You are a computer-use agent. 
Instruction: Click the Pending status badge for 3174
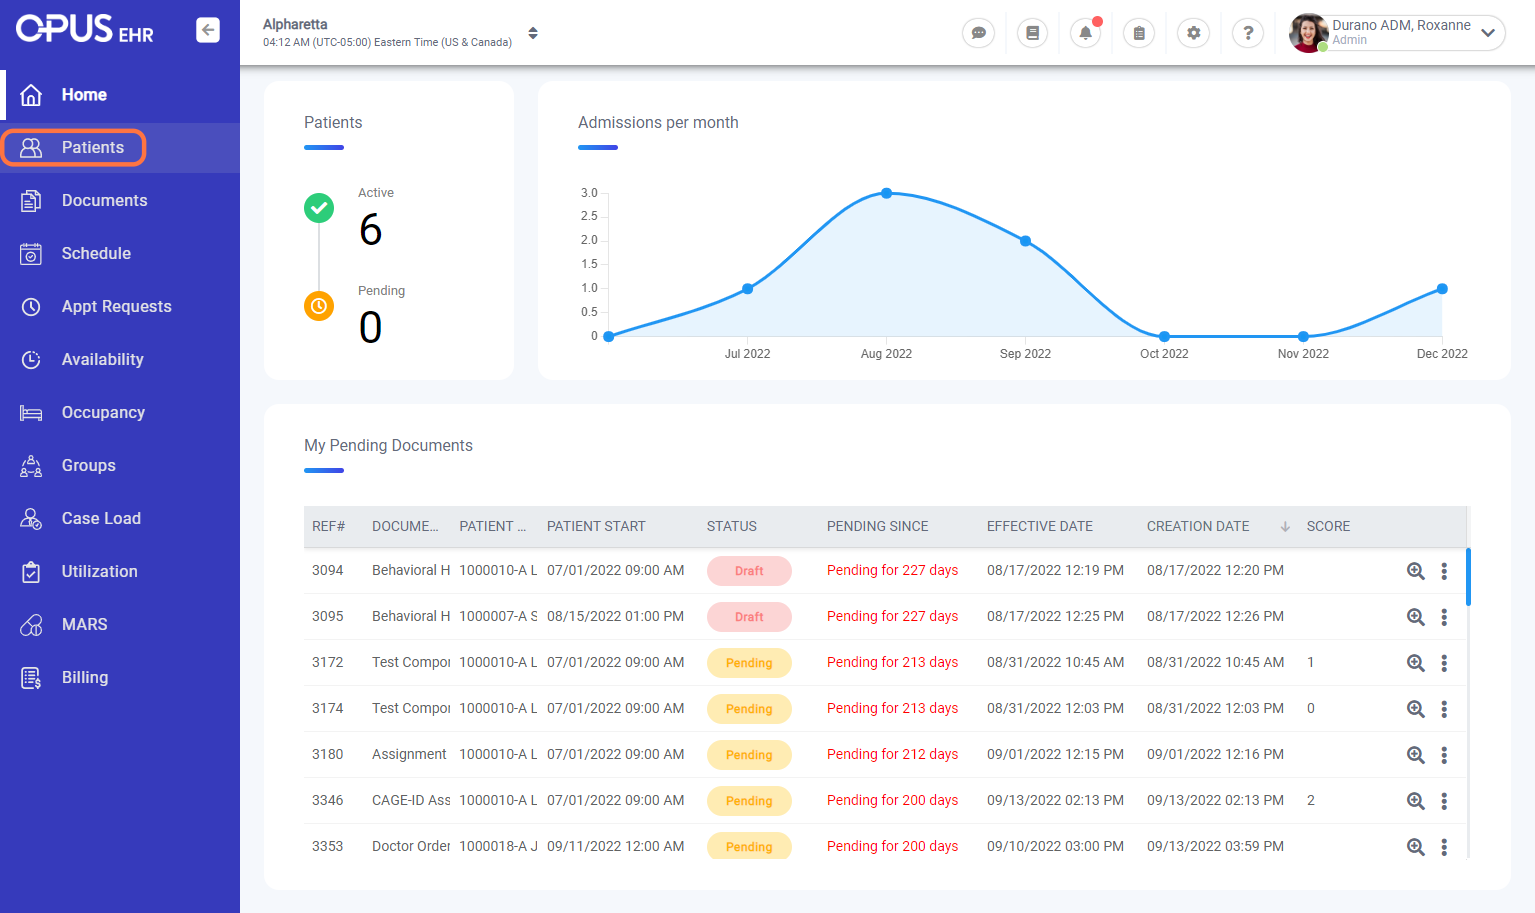pos(749,709)
